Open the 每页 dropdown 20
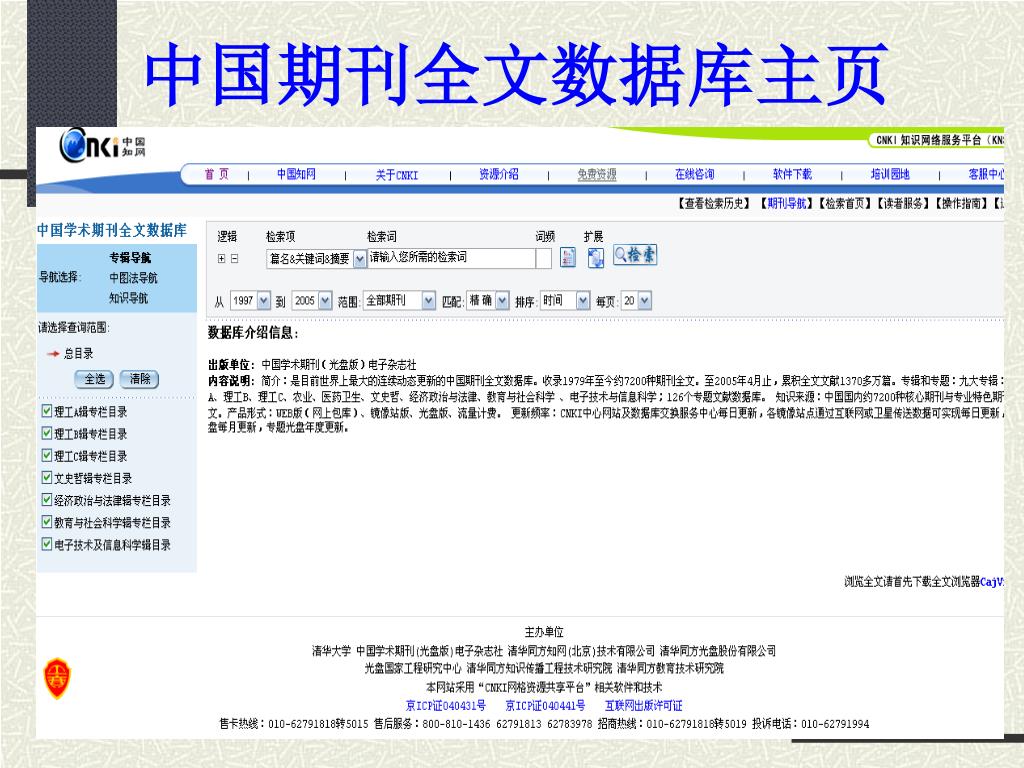1024x768 pixels. click(x=636, y=300)
